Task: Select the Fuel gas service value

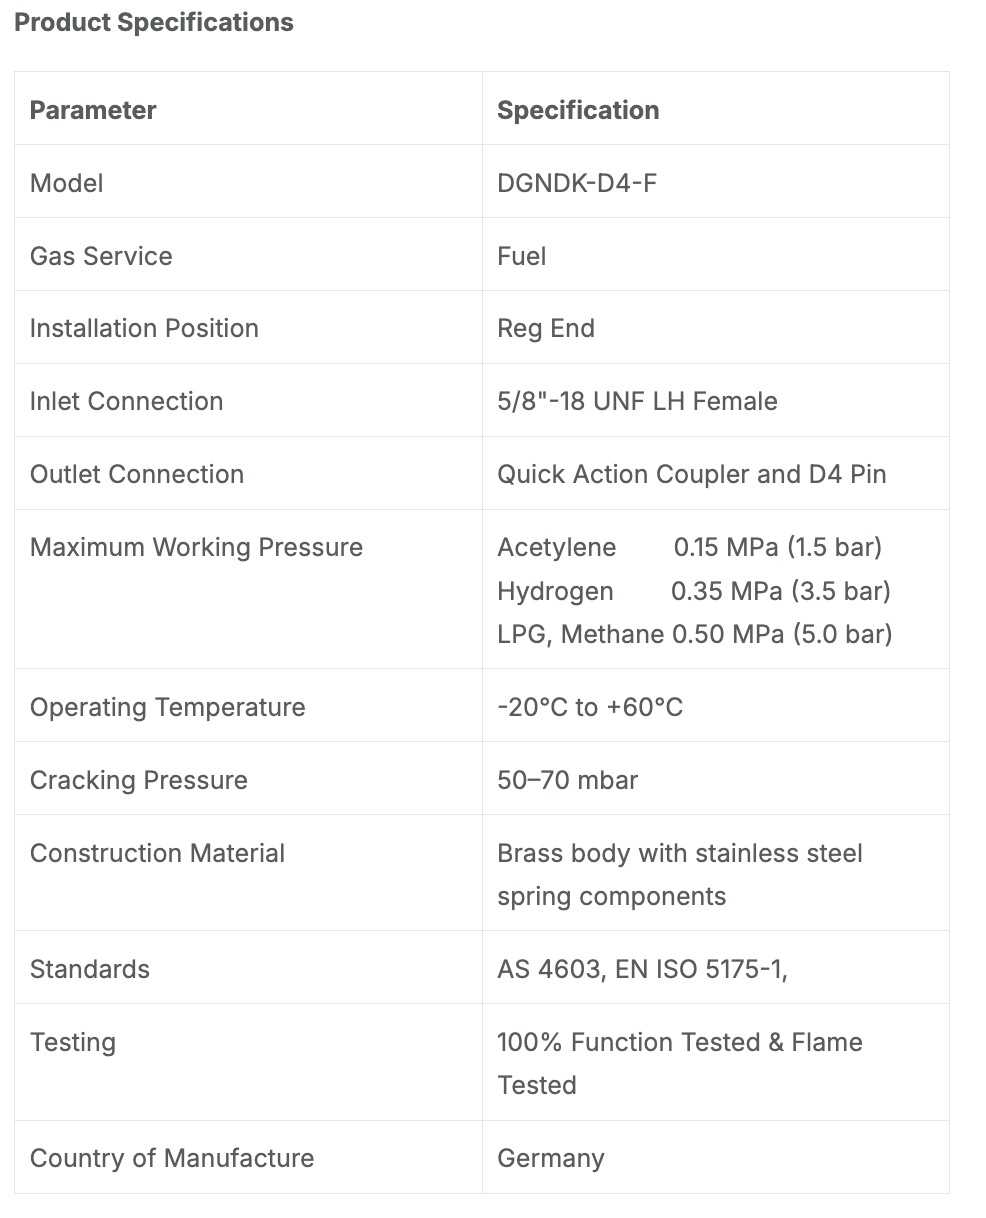Action: [522, 256]
